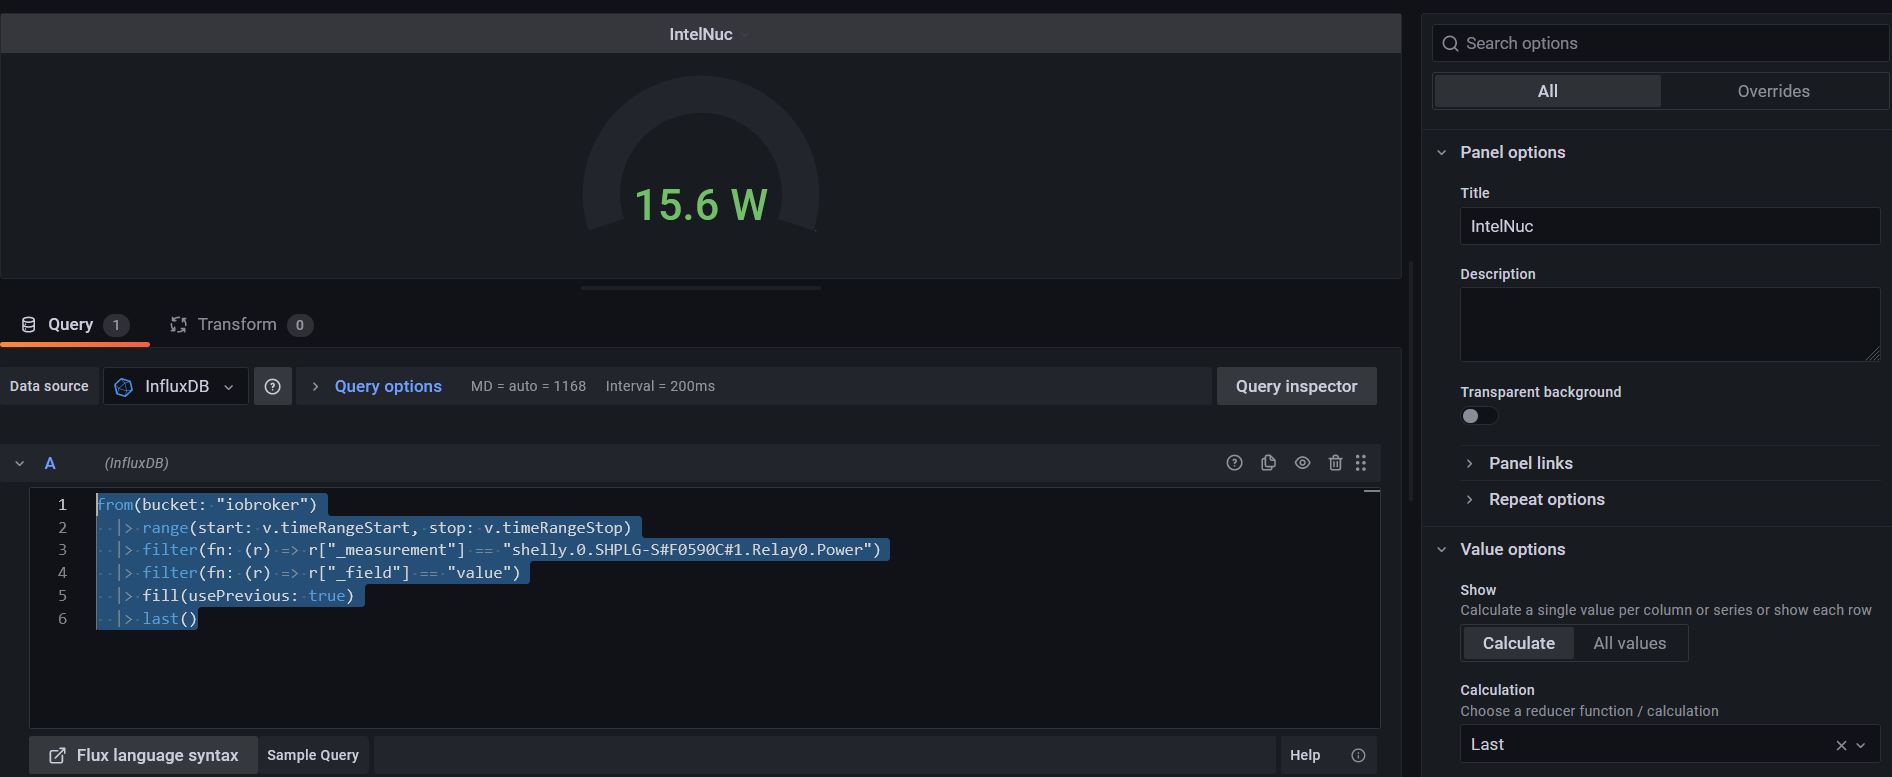Duplicate query A with copy icon

coord(1268,463)
